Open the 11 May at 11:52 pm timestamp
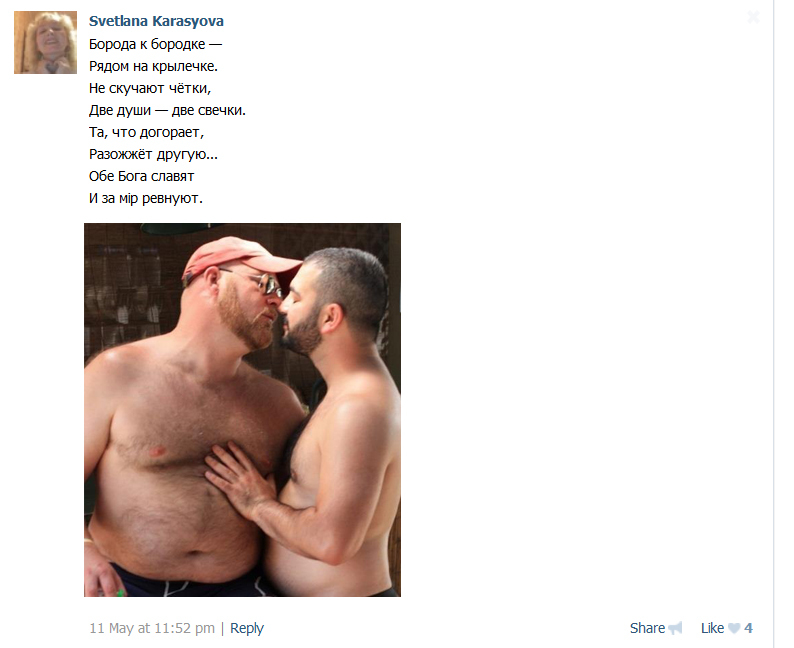This screenshot has height=648, width=794. click(x=152, y=628)
